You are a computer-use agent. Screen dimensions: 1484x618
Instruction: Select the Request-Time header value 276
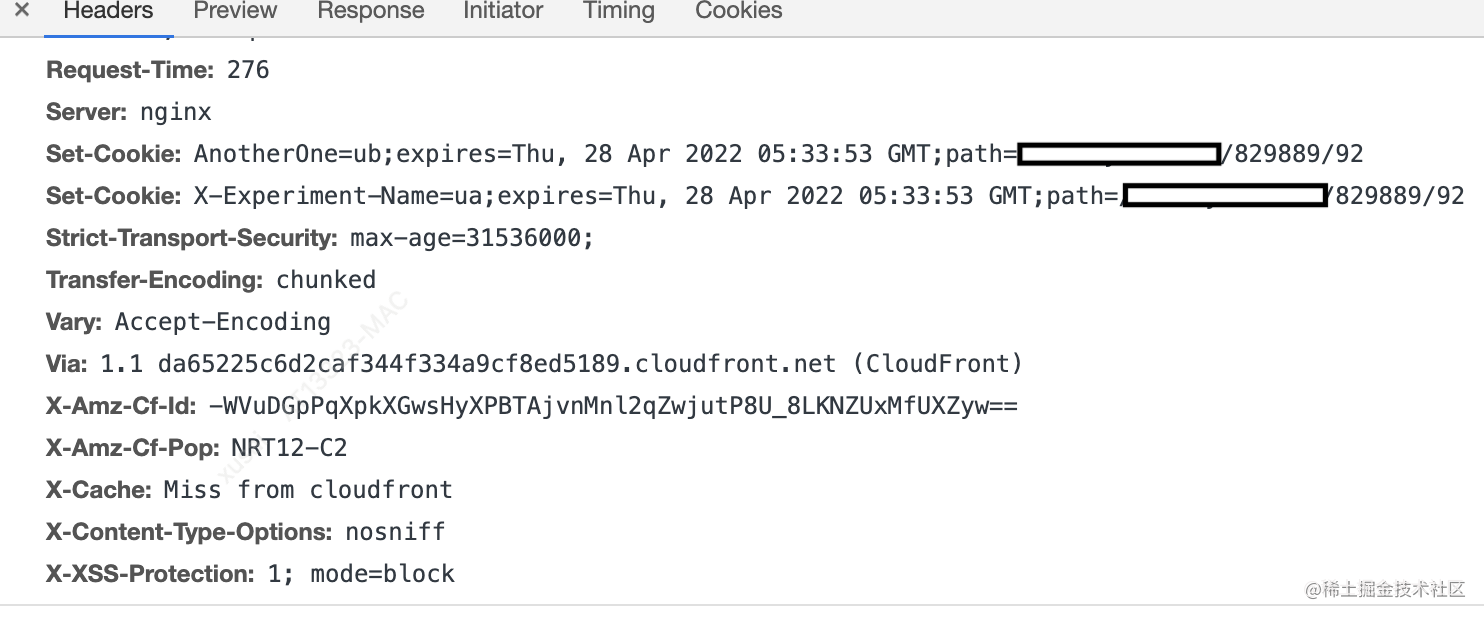pyautogui.click(x=248, y=70)
